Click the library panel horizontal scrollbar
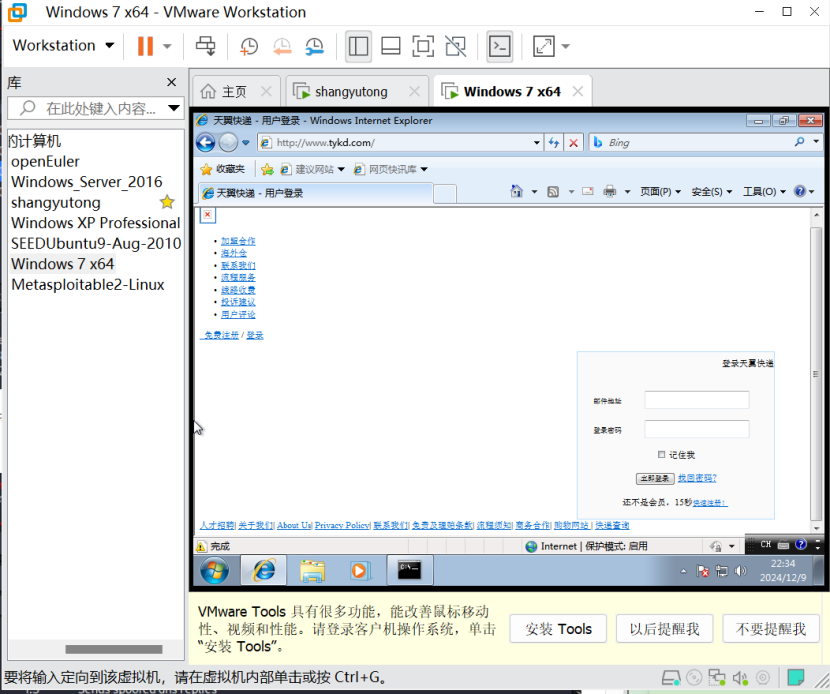The image size is (830, 694). click(114, 649)
